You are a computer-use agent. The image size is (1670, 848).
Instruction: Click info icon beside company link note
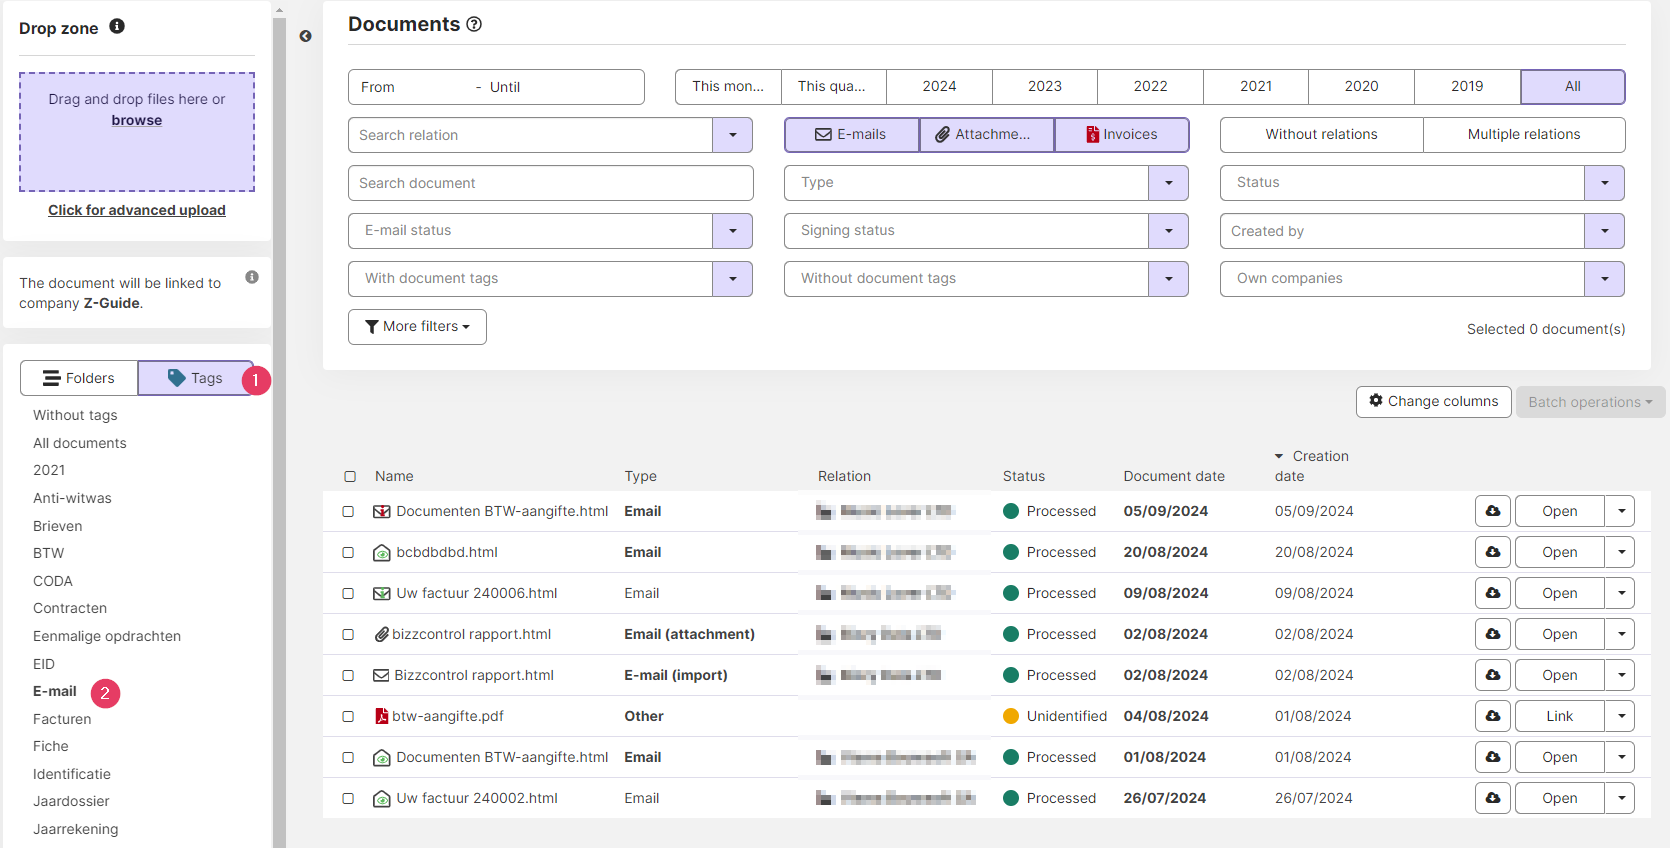pos(252,277)
